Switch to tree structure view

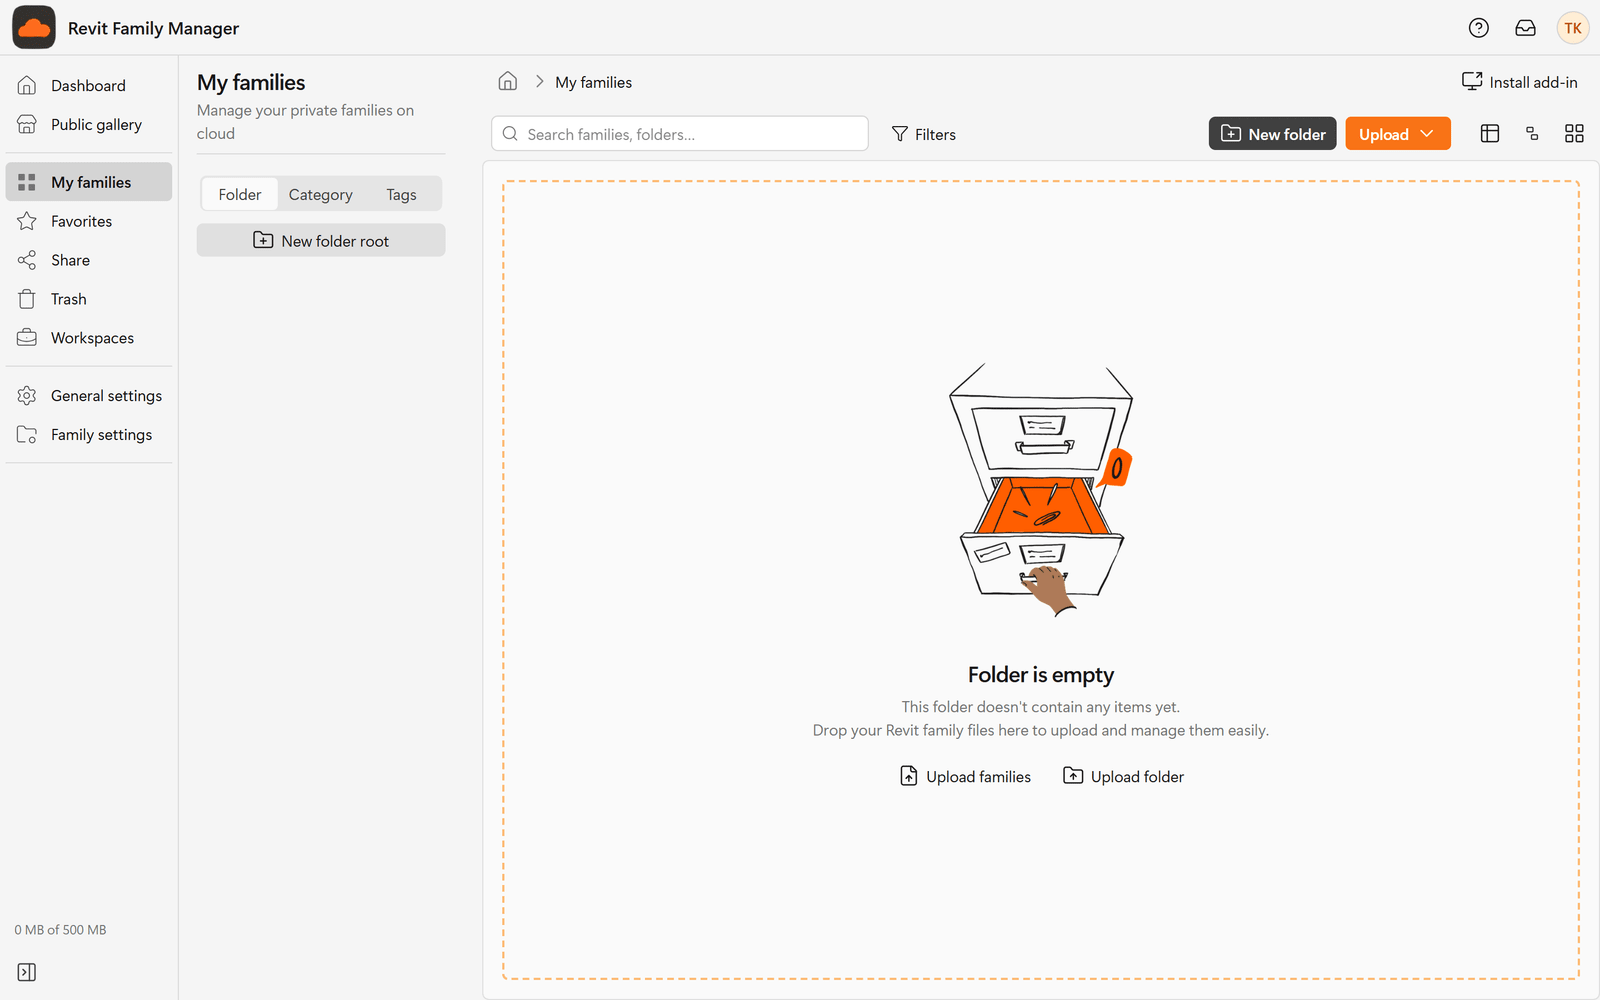(x=1532, y=134)
